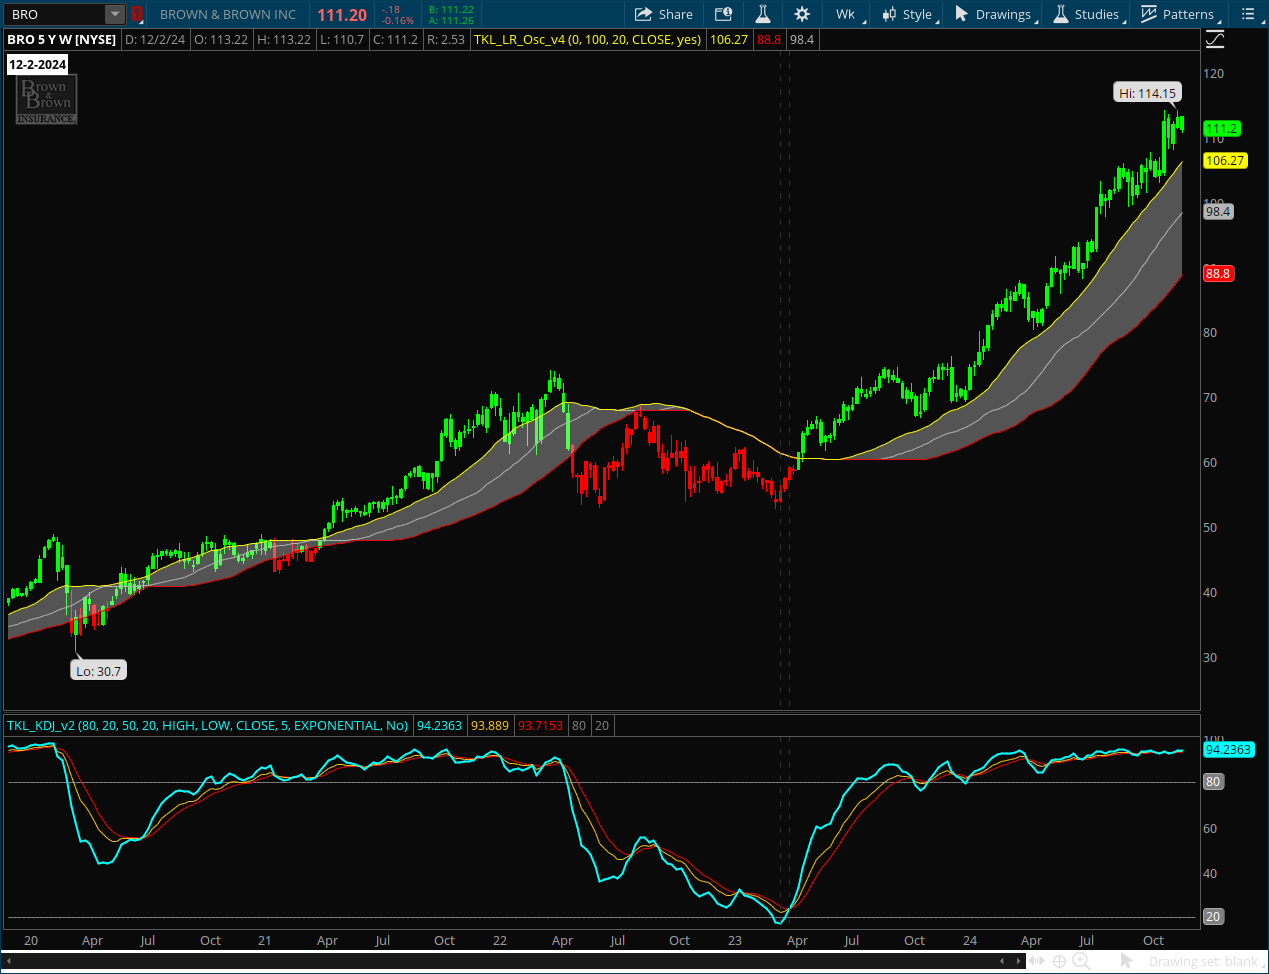Click the R: 2.53 range value
Viewport: 1269px width, 974px height.
(x=446, y=39)
